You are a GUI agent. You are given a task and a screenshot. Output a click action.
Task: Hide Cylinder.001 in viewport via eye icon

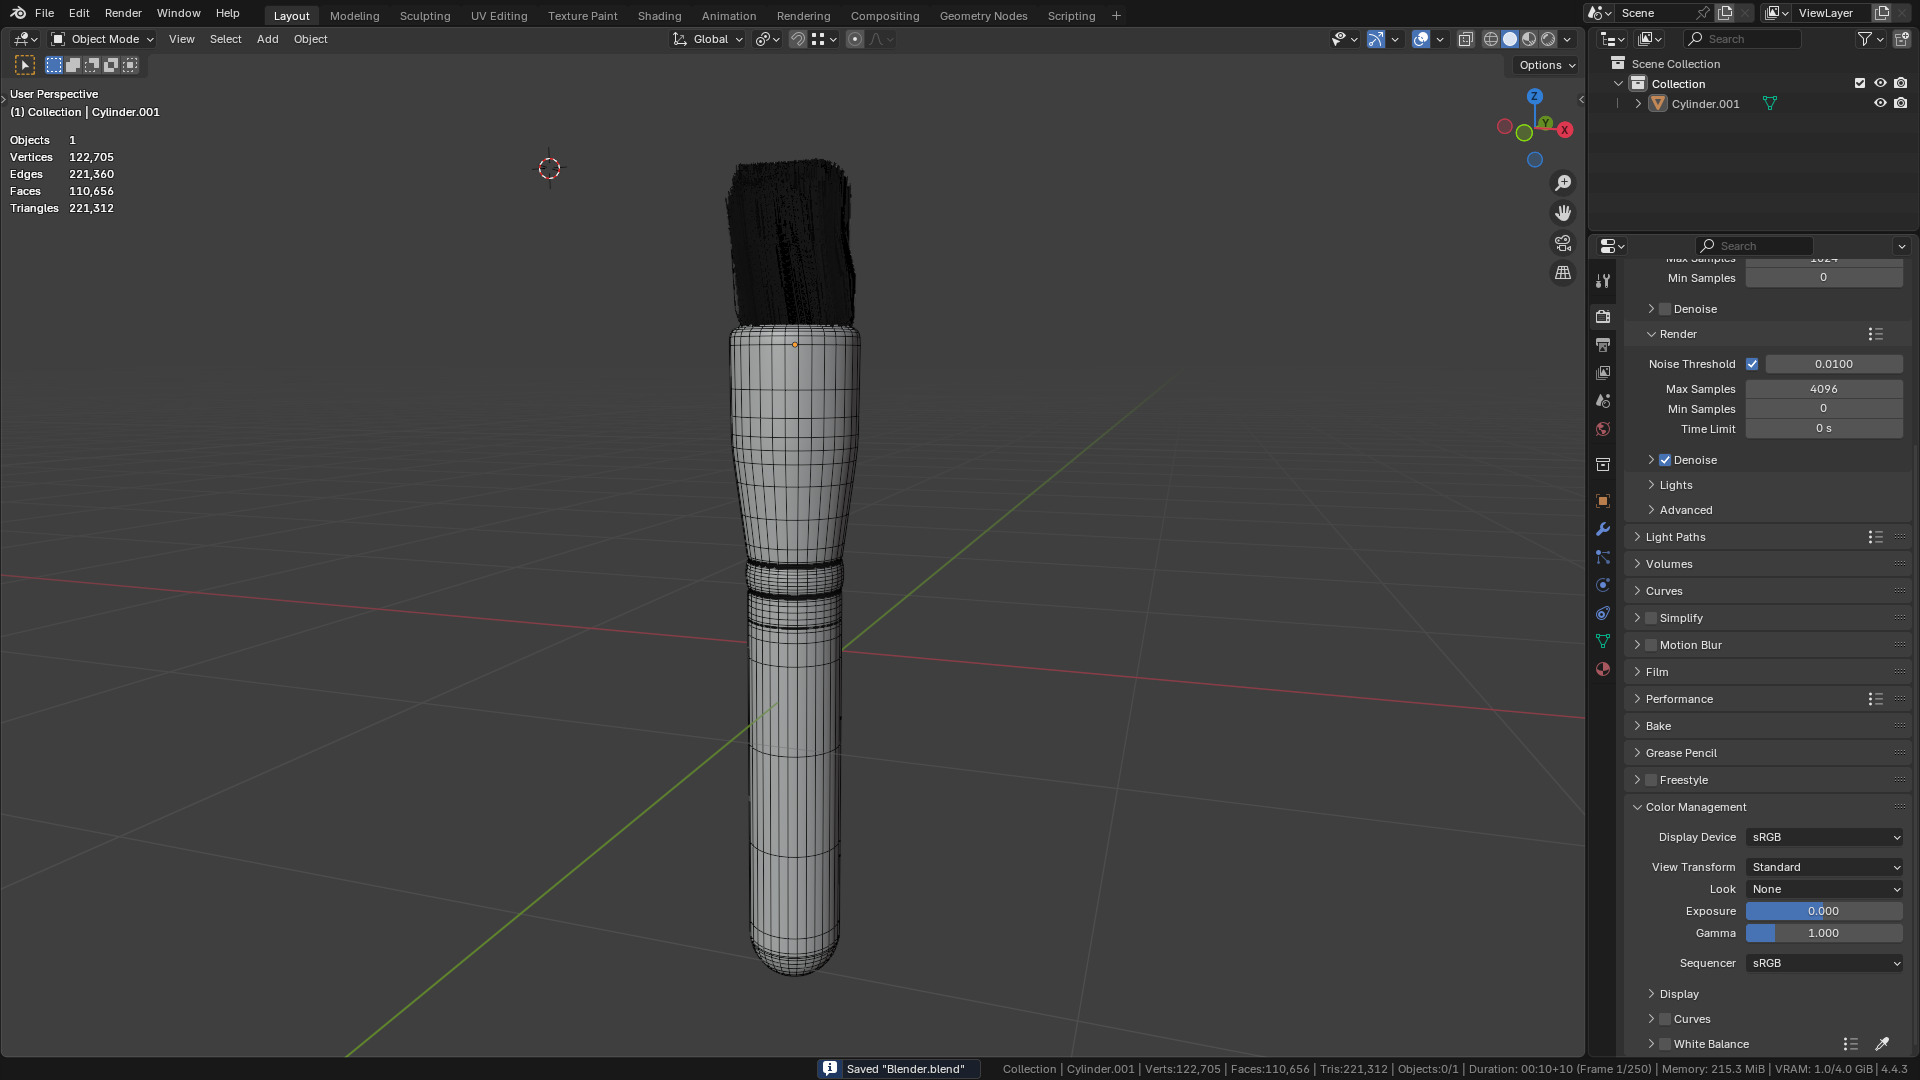1880,103
